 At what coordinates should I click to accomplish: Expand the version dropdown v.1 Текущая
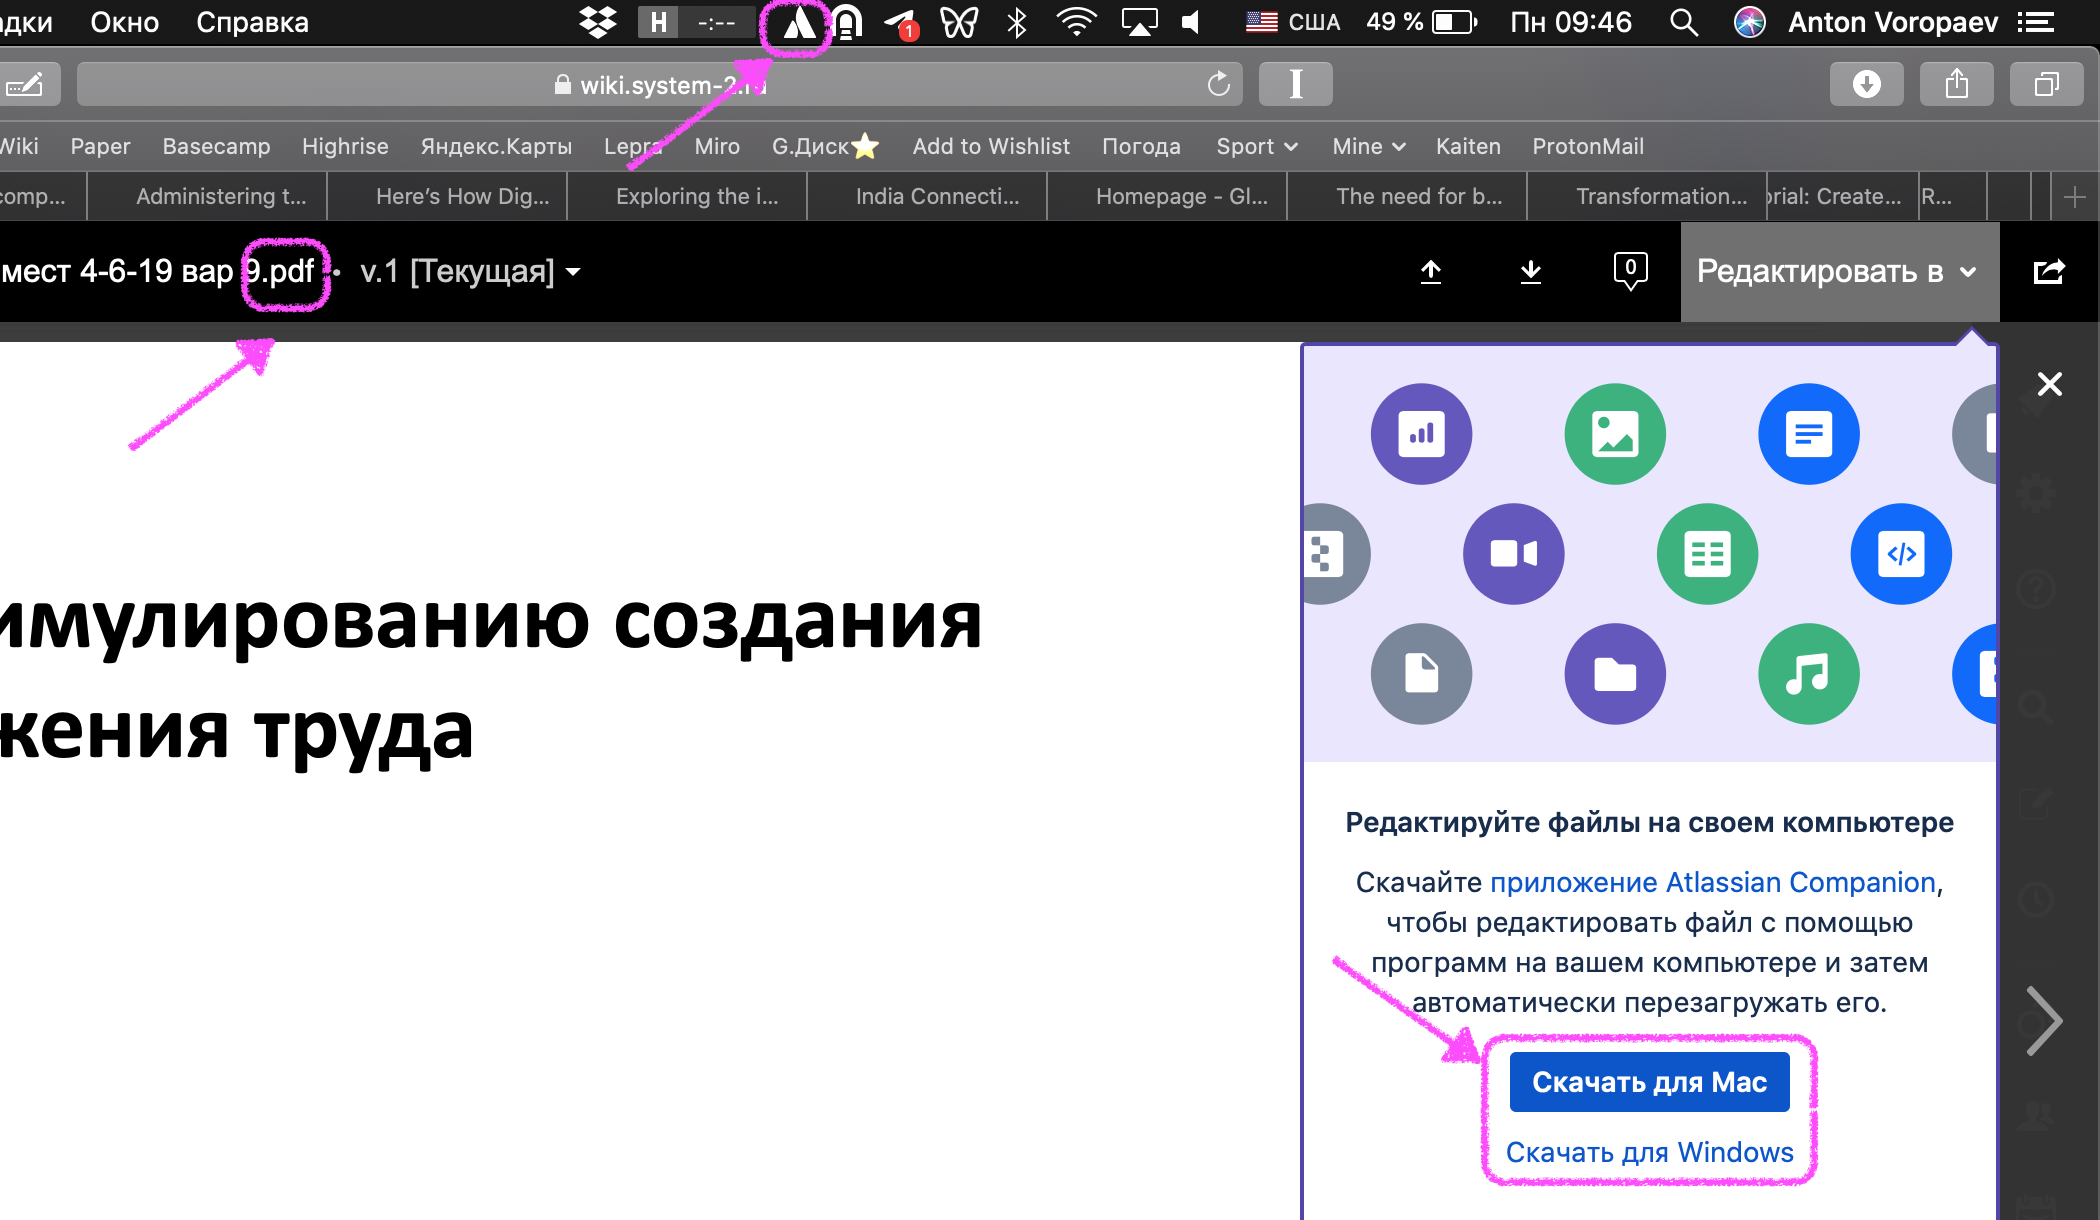click(x=467, y=271)
